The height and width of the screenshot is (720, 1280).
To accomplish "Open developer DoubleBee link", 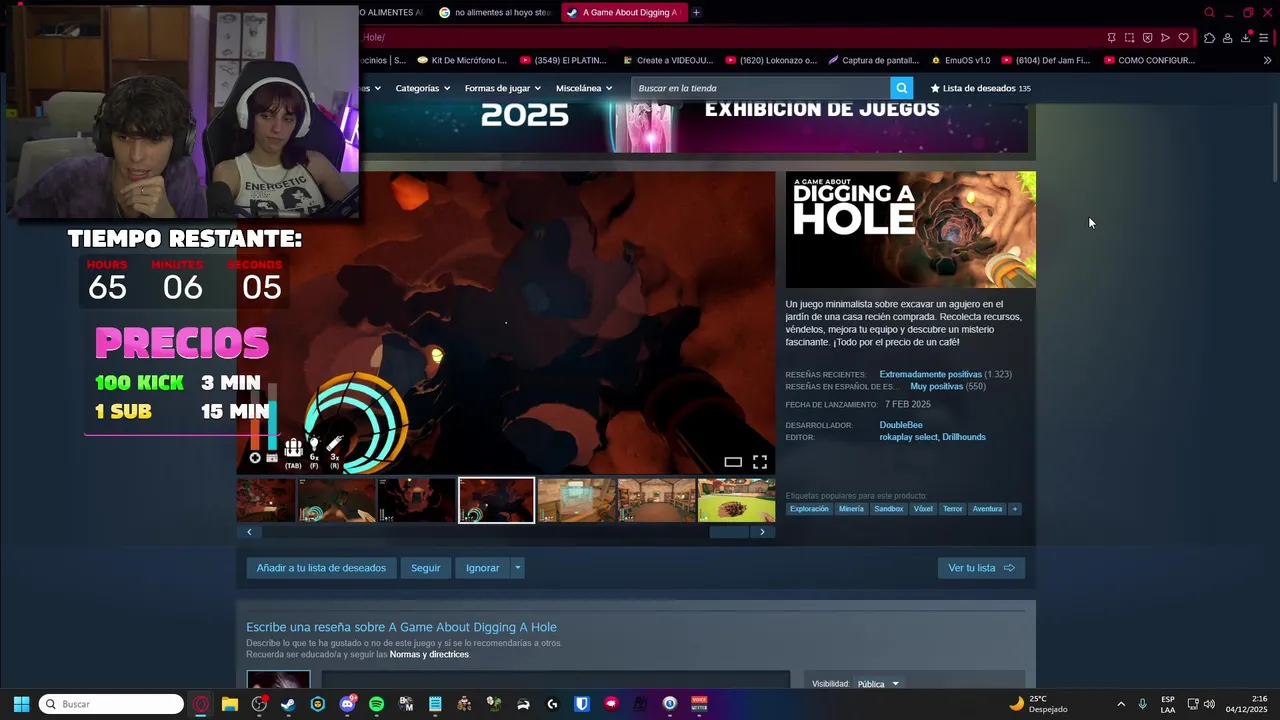I will [x=901, y=425].
